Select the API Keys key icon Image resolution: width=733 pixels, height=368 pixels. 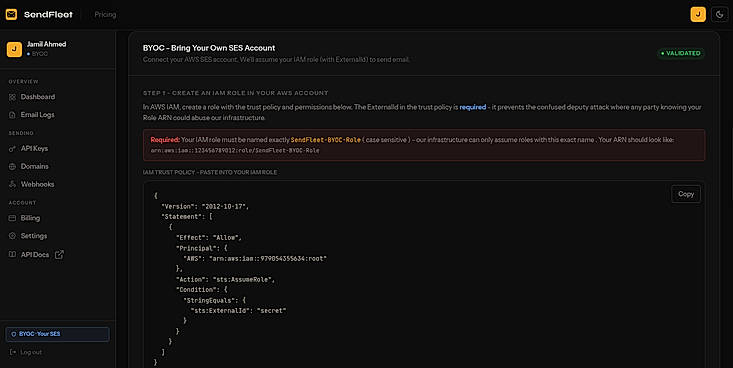[x=12, y=149]
